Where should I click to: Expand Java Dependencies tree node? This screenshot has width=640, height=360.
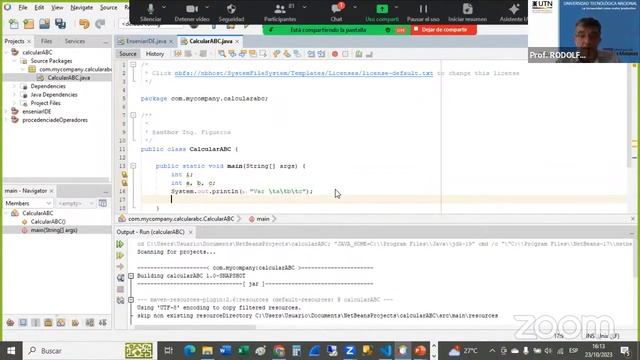pos(15,95)
